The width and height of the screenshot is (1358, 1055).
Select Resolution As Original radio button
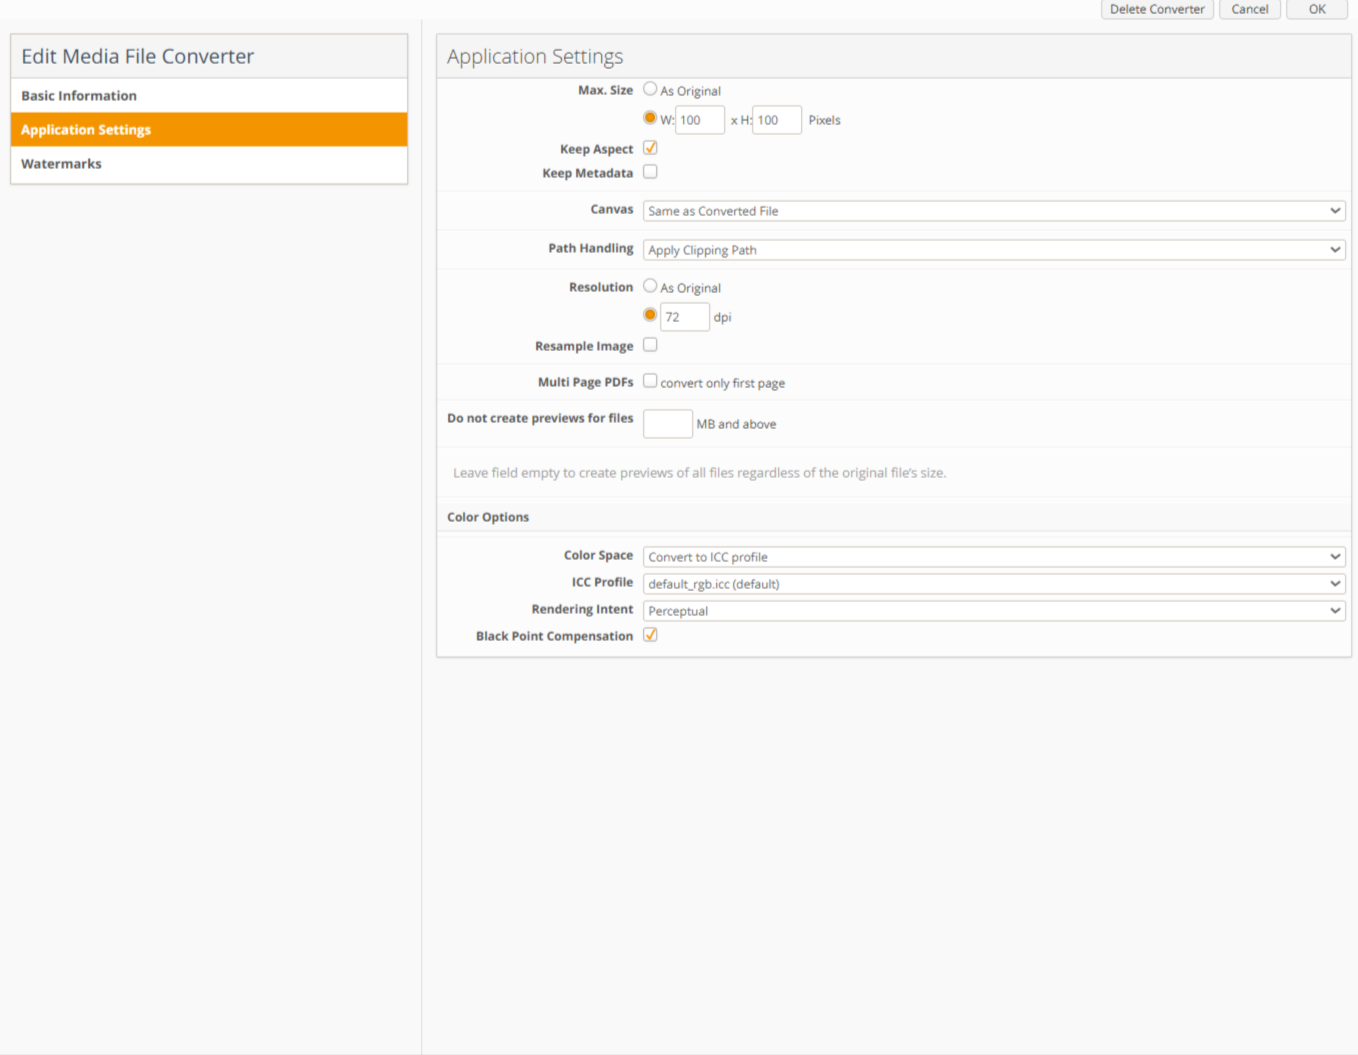tap(650, 286)
